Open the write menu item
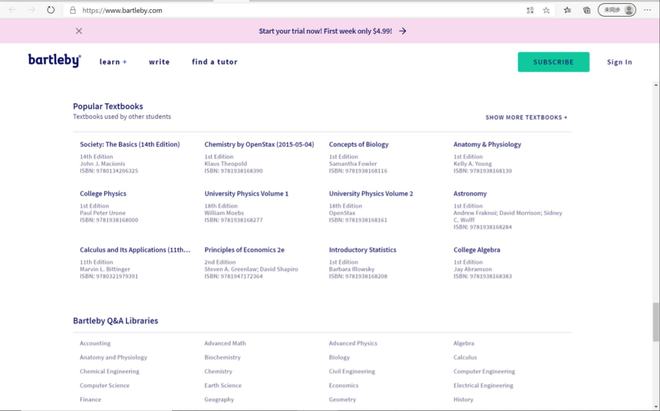The image size is (660, 411). coord(159,62)
